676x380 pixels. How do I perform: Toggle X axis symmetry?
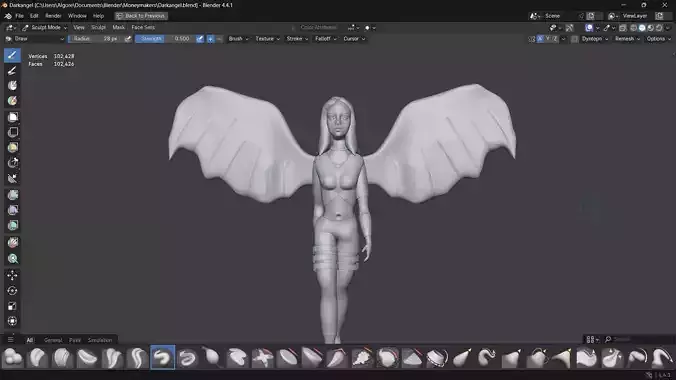tap(540, 39)
